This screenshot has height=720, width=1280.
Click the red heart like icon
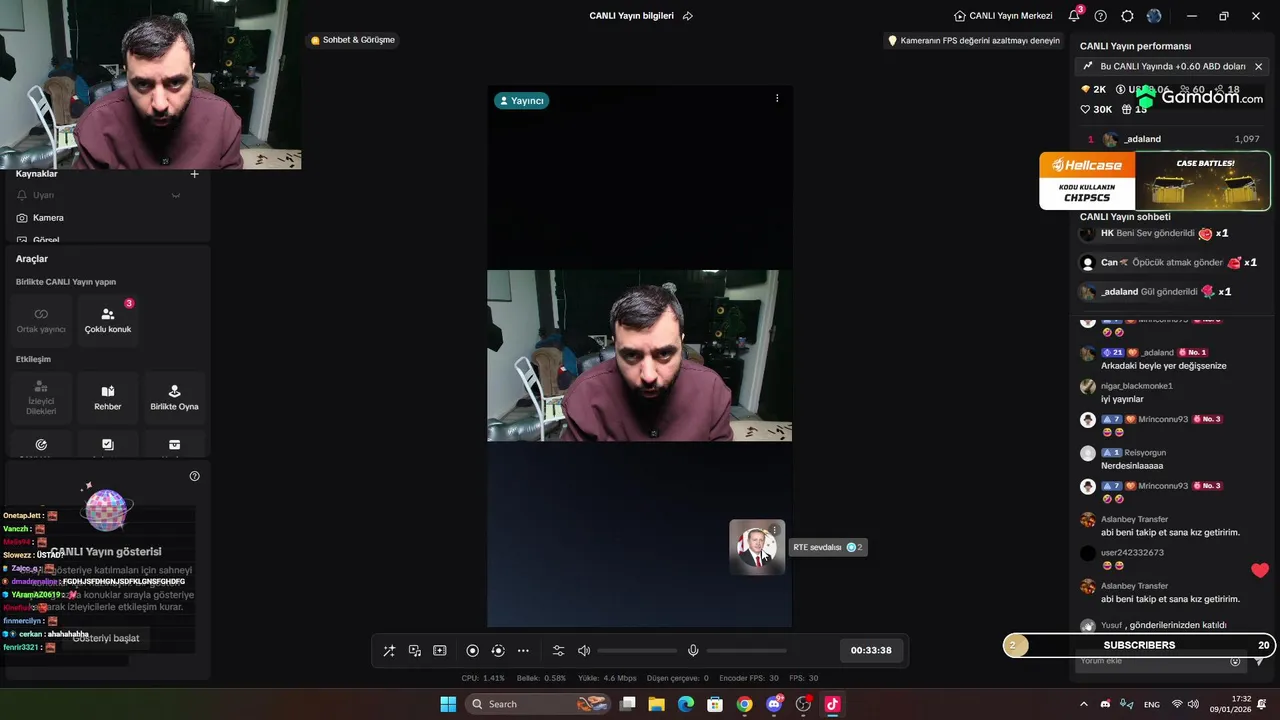tap(1259, 570)
